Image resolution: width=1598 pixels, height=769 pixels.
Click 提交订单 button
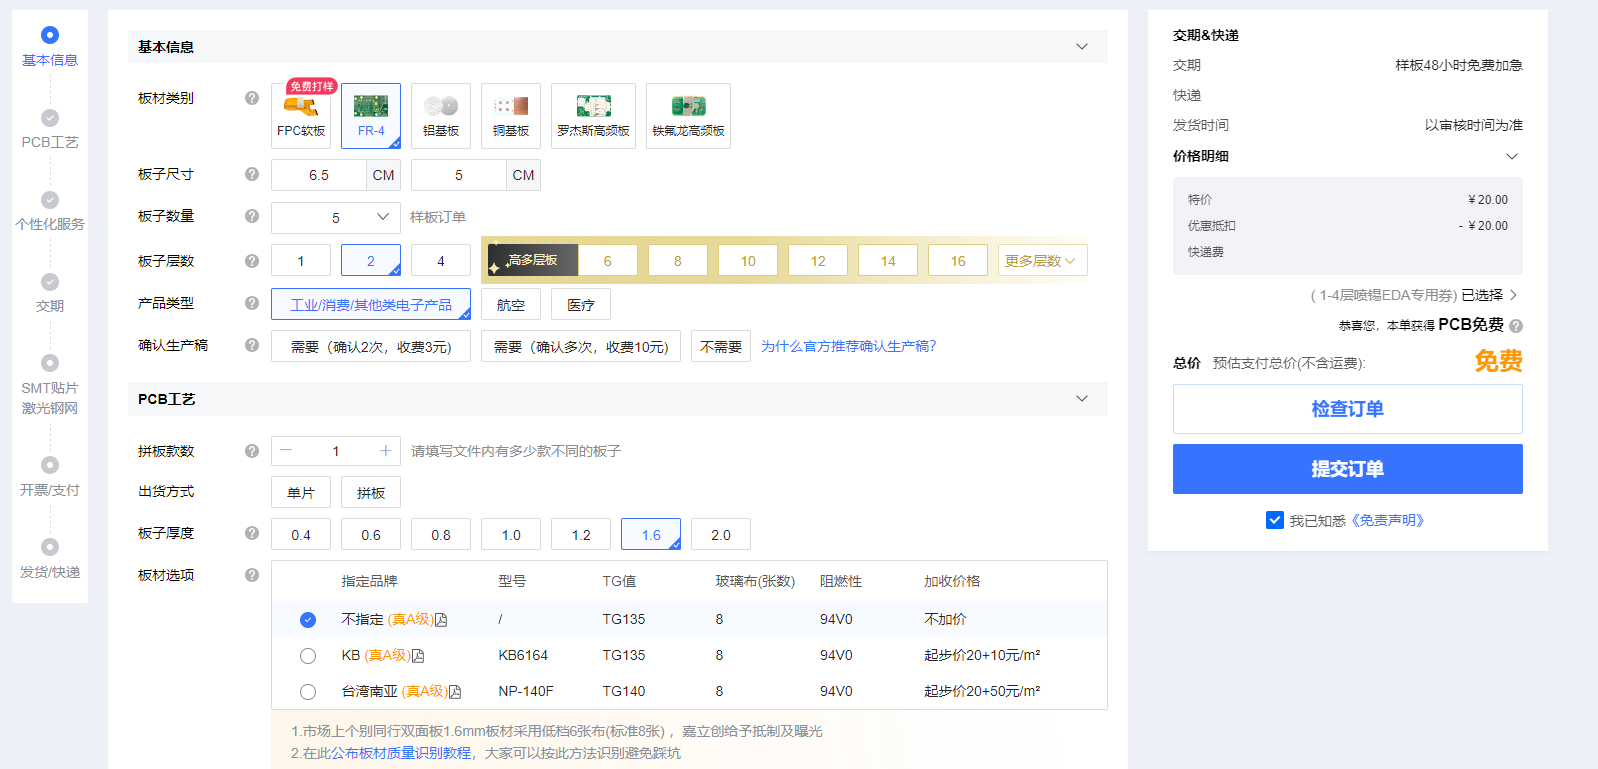(x=1348, y=469)
